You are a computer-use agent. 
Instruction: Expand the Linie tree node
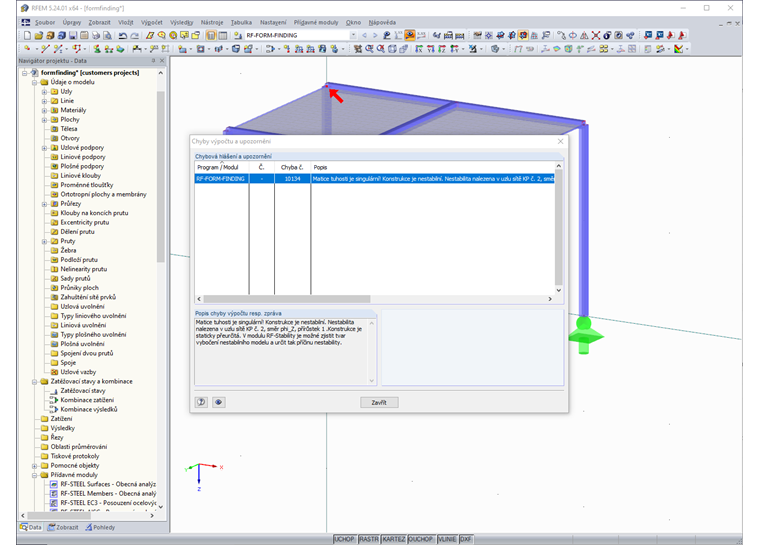(44, 101)
